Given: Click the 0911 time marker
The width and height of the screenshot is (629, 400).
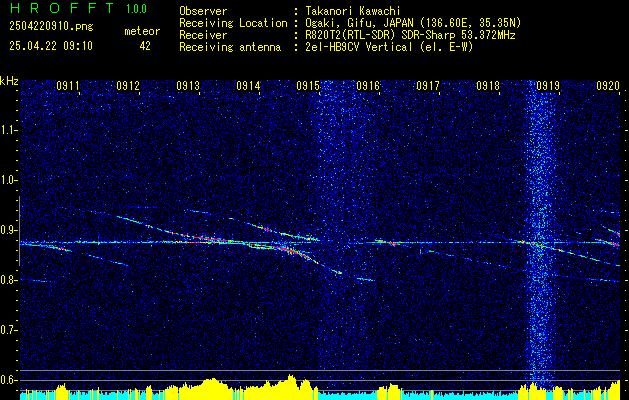Looking at the screenshot, I should tap(68, 86).
